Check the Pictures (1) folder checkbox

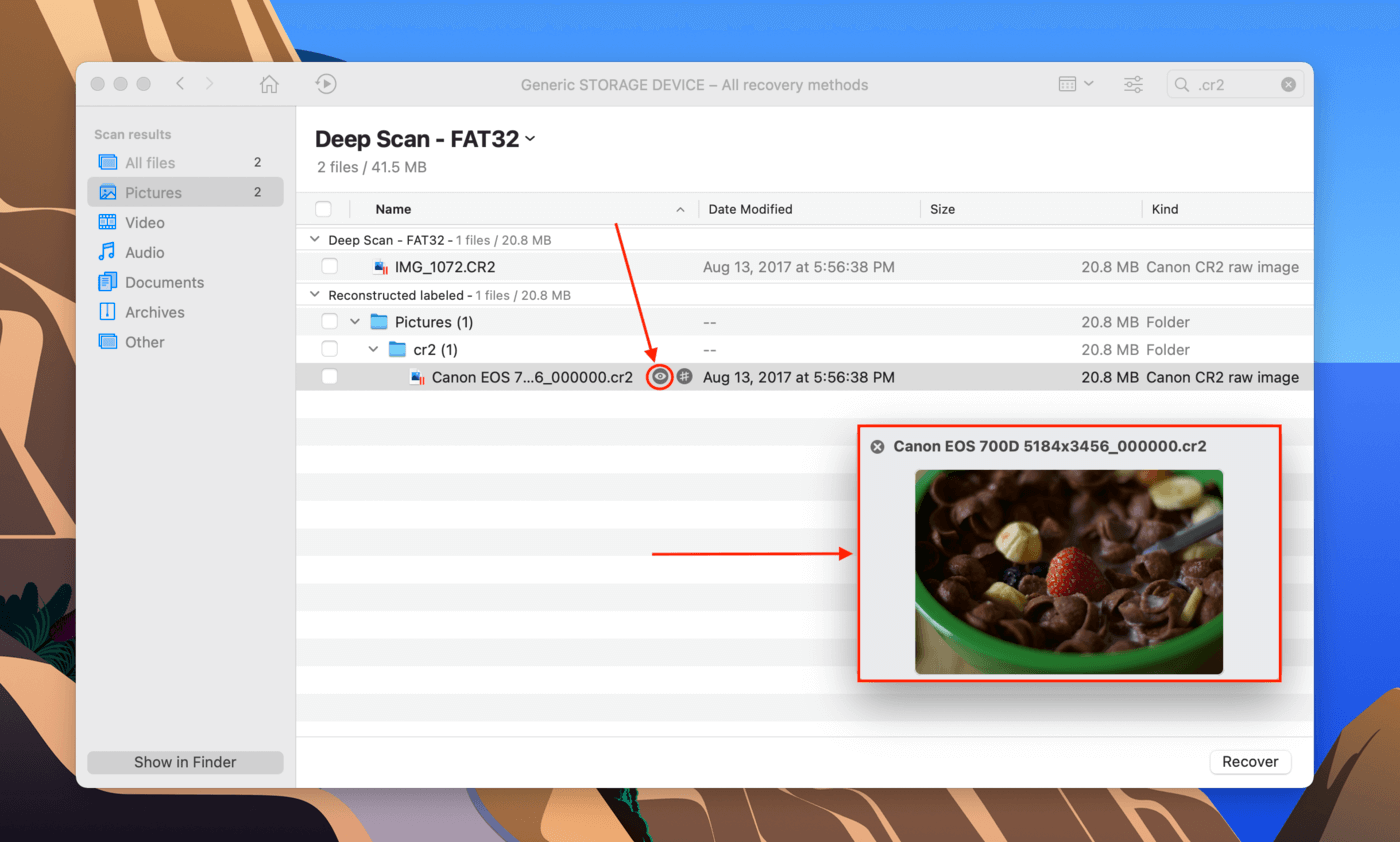330,322
